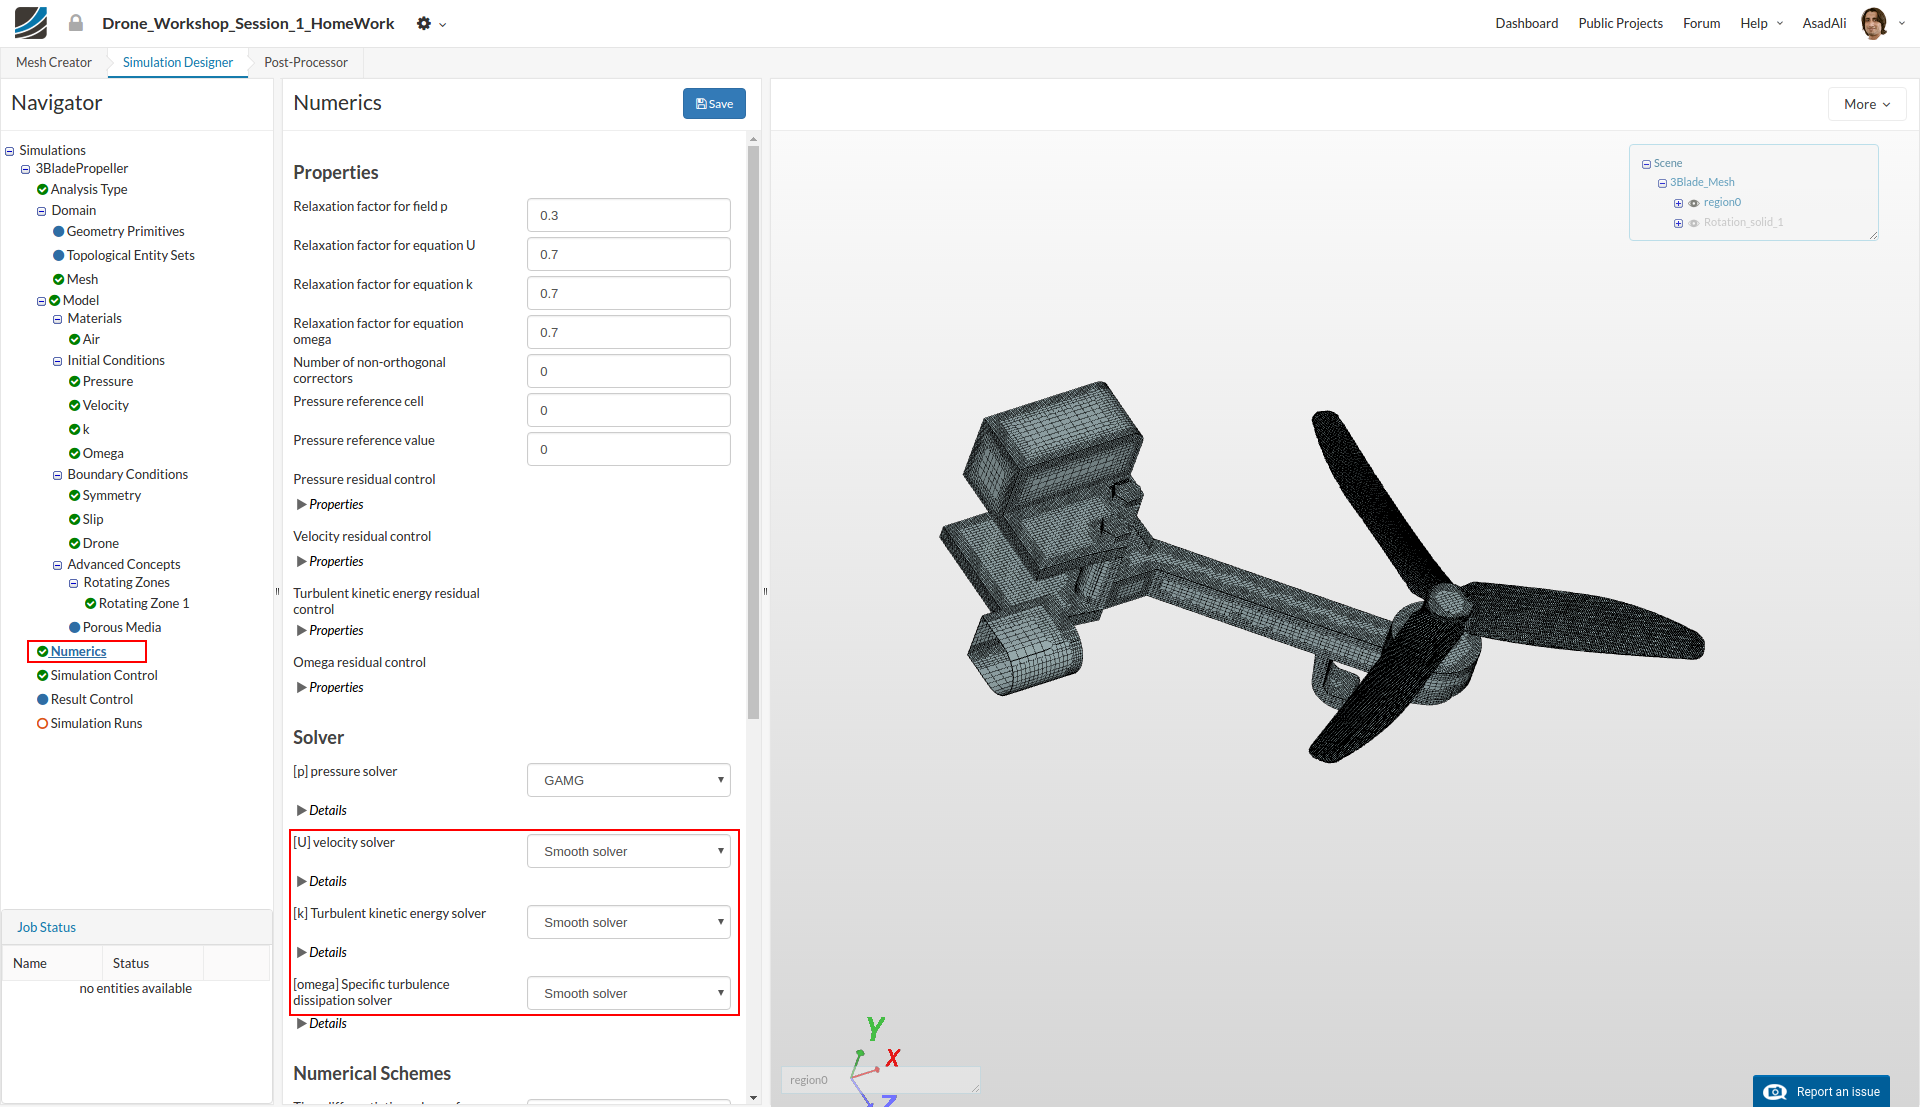Click the camera icon in Report an issue
The image size is (1920, 1107).
coord(1775,1092)
